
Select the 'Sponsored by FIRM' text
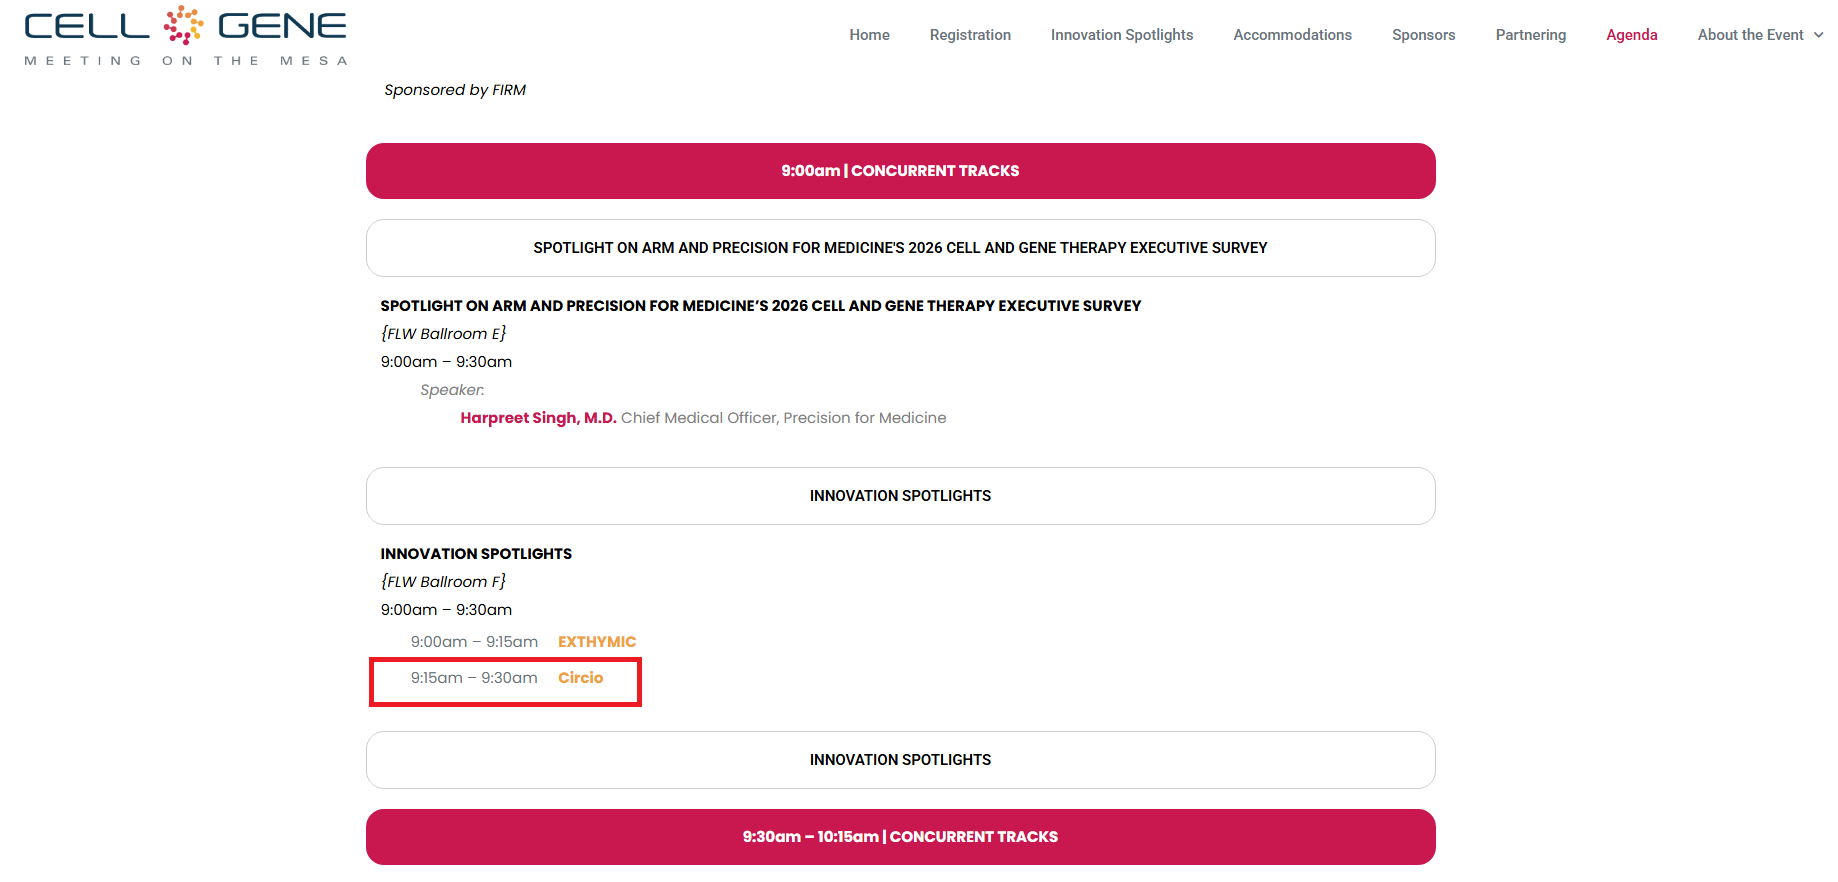coord(455,90)
